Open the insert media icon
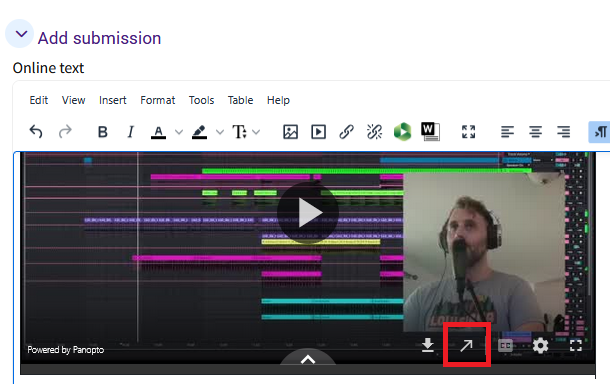Screen dimensions: 610x384 (319, 132)
